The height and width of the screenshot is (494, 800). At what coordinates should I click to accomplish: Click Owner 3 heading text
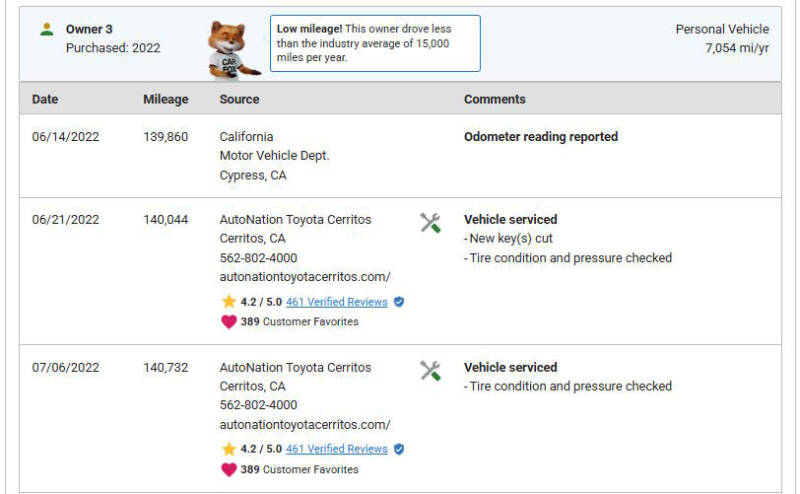(x=89, y=29)
